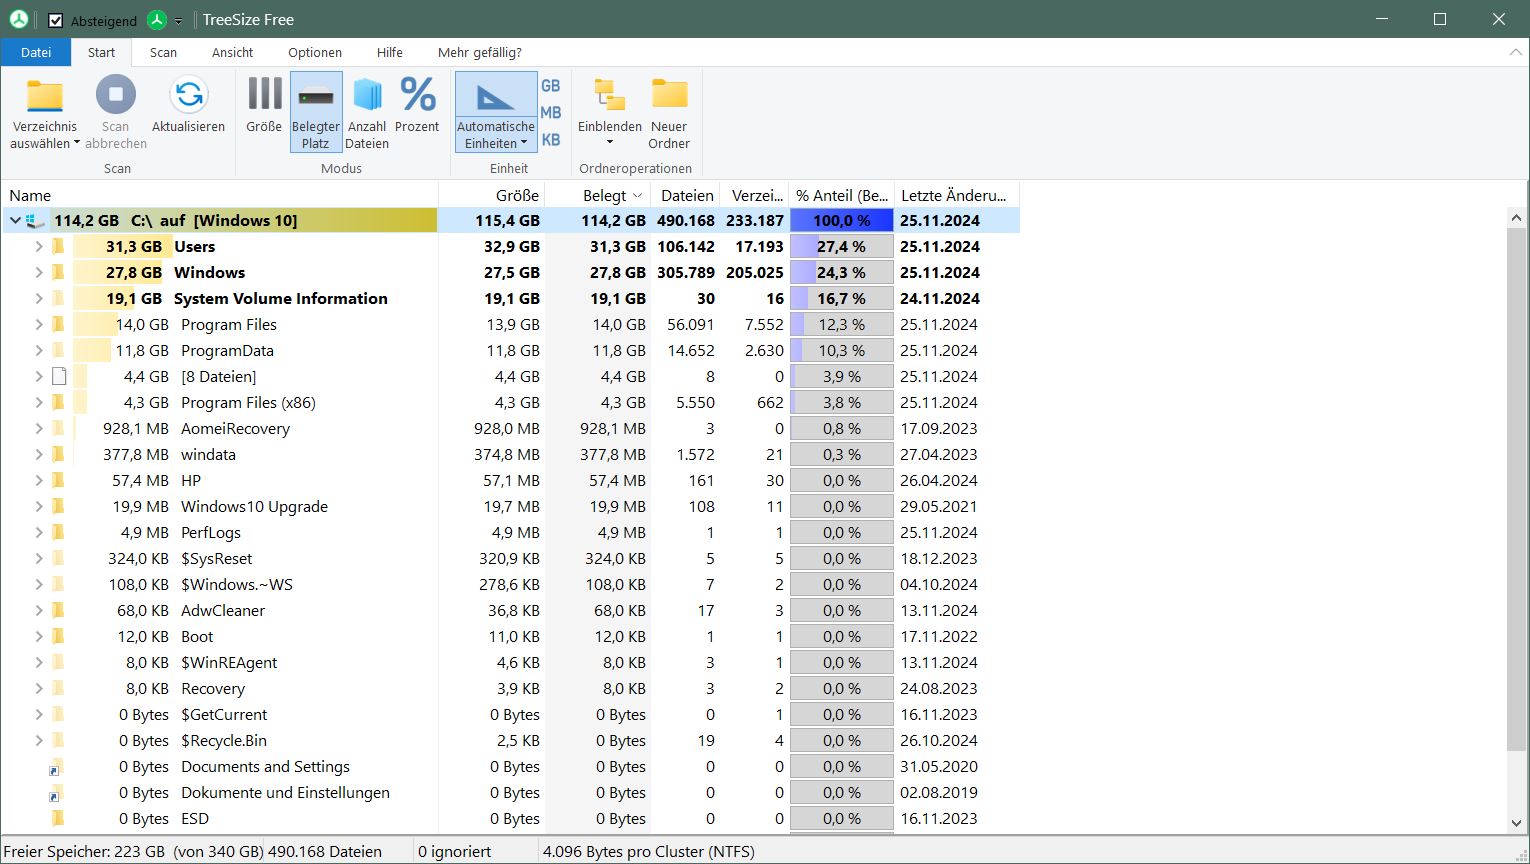Viewport: 1530px width, 864px height.
Task: Click the 27,4 % bar of Users
Action: click(842, 247)
